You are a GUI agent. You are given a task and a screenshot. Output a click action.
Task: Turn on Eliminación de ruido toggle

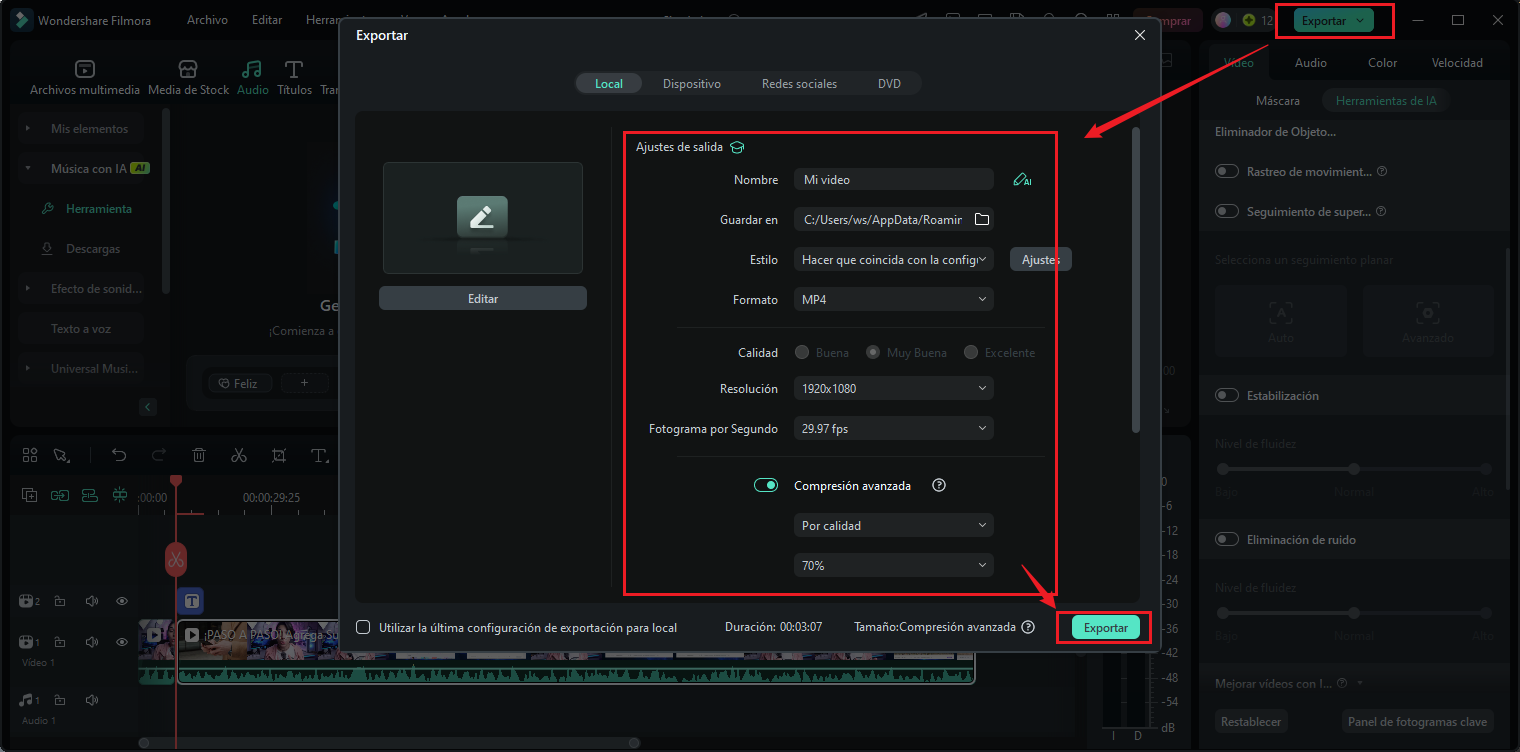[1227, 540]
